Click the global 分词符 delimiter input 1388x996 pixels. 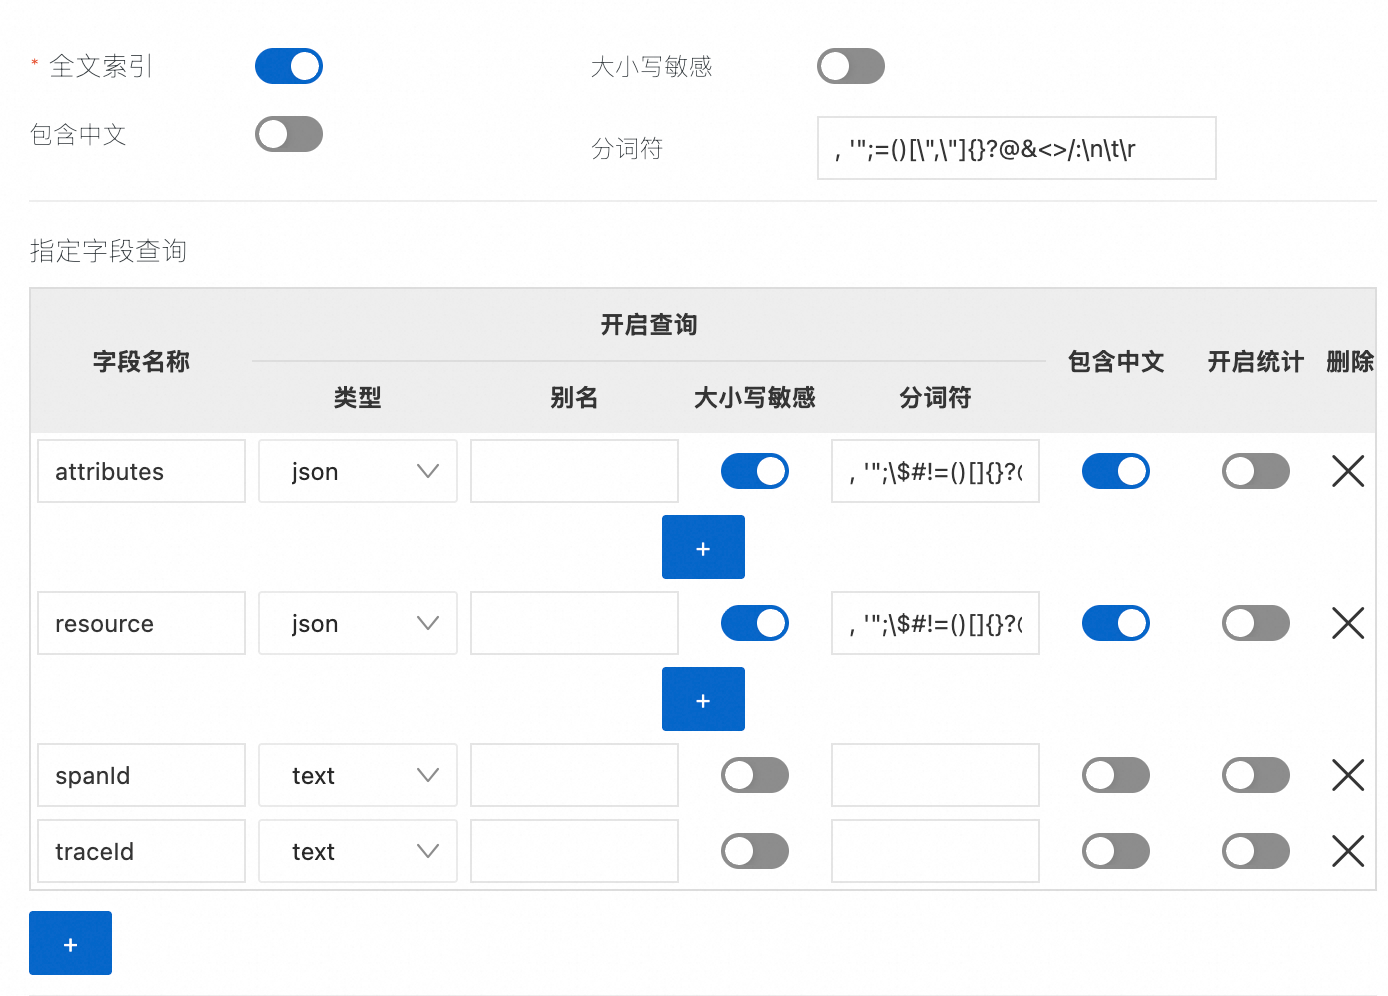[x=1016, y=148]
